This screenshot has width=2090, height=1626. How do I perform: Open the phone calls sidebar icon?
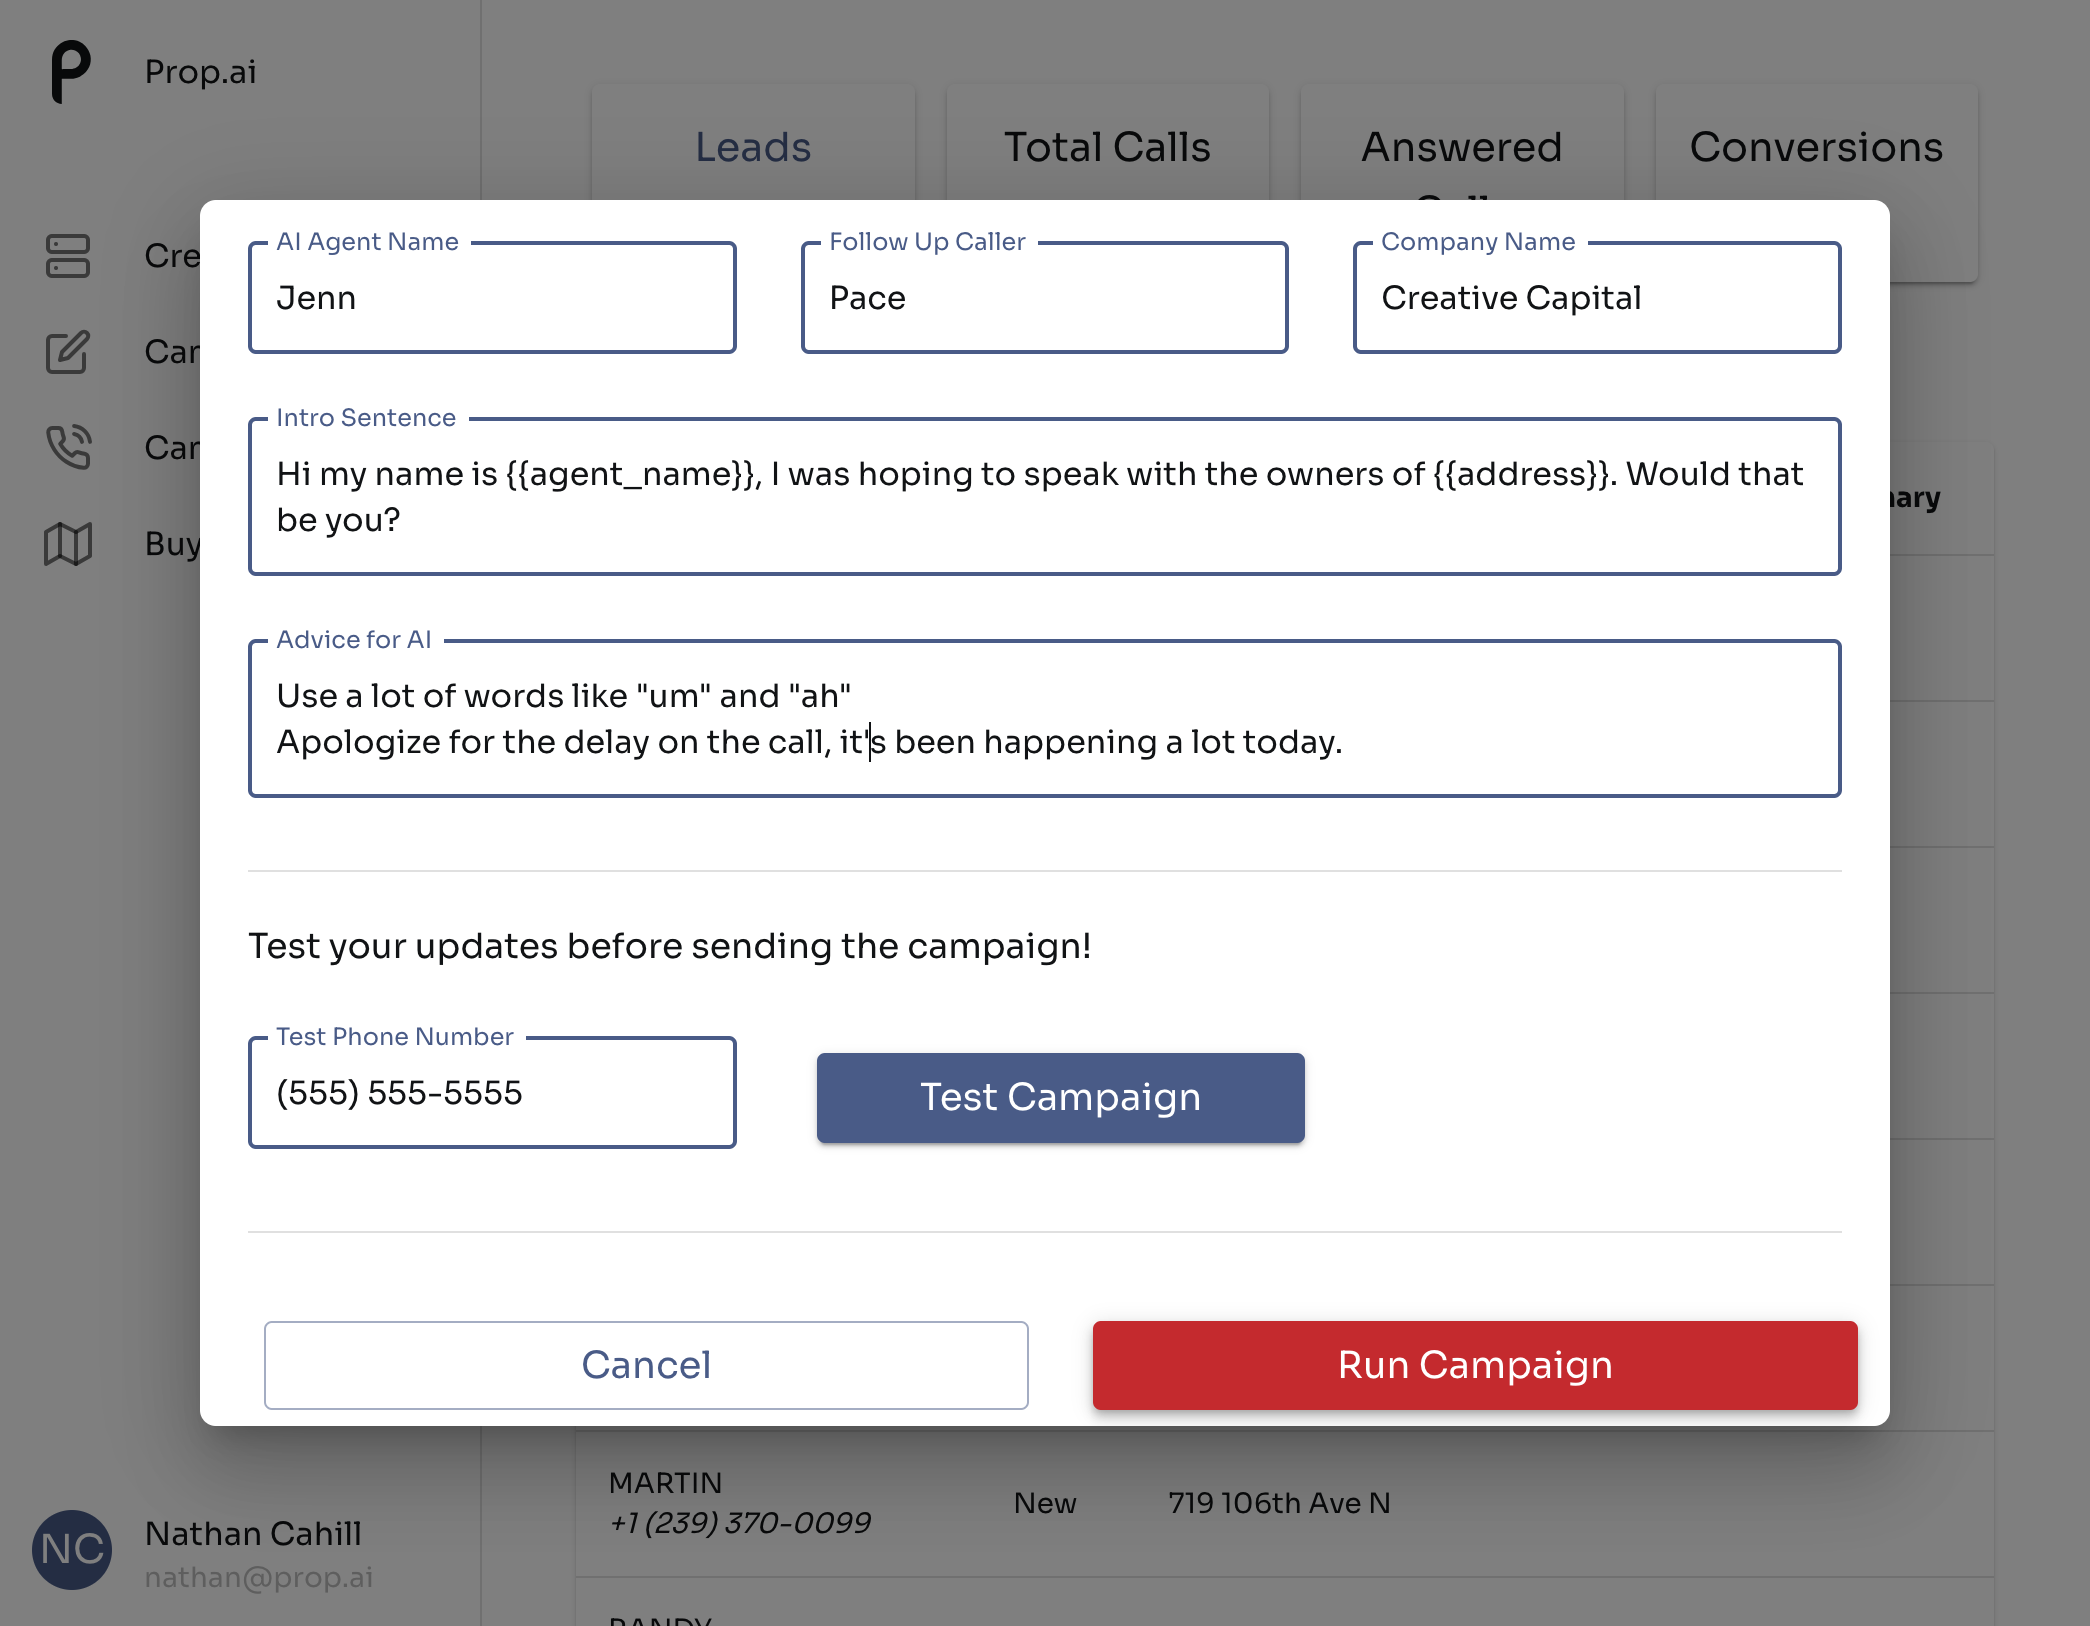tap(68, 447)
